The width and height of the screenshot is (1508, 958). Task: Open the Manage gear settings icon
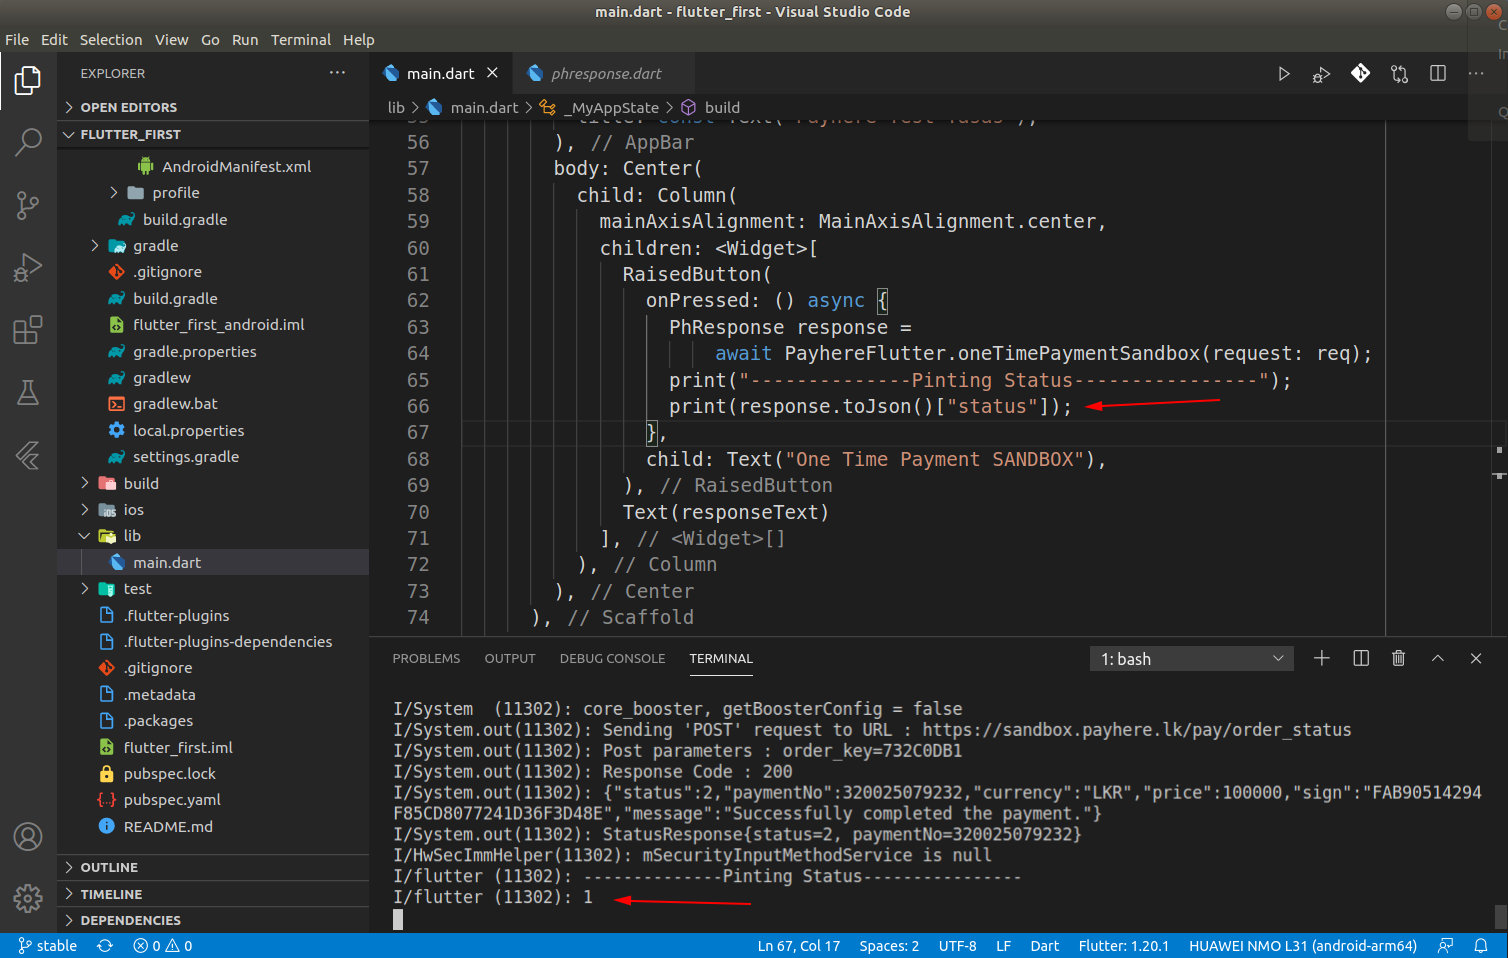coord(28,897)
